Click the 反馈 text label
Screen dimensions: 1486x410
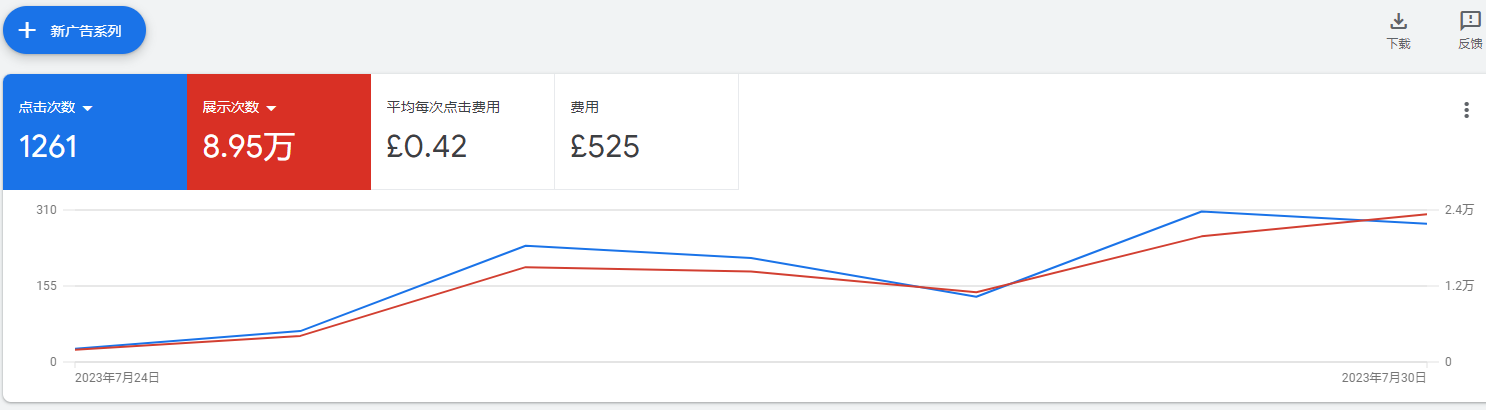(x=1470, y=44)
